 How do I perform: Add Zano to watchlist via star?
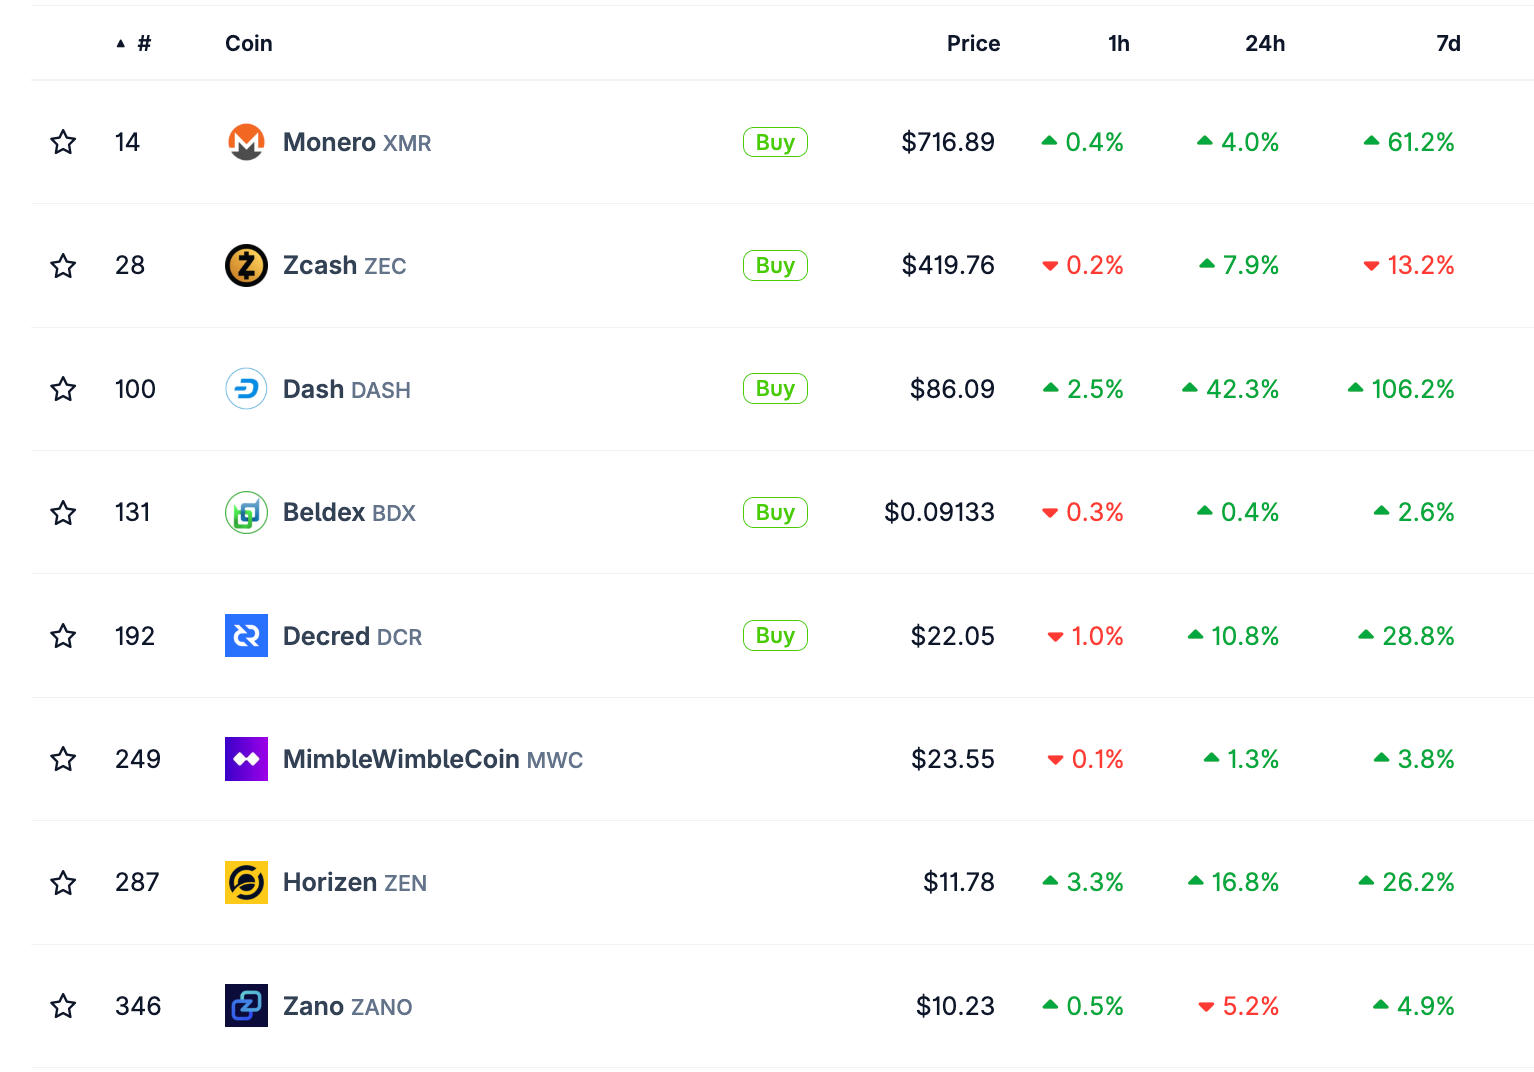tap(63, 1006)
